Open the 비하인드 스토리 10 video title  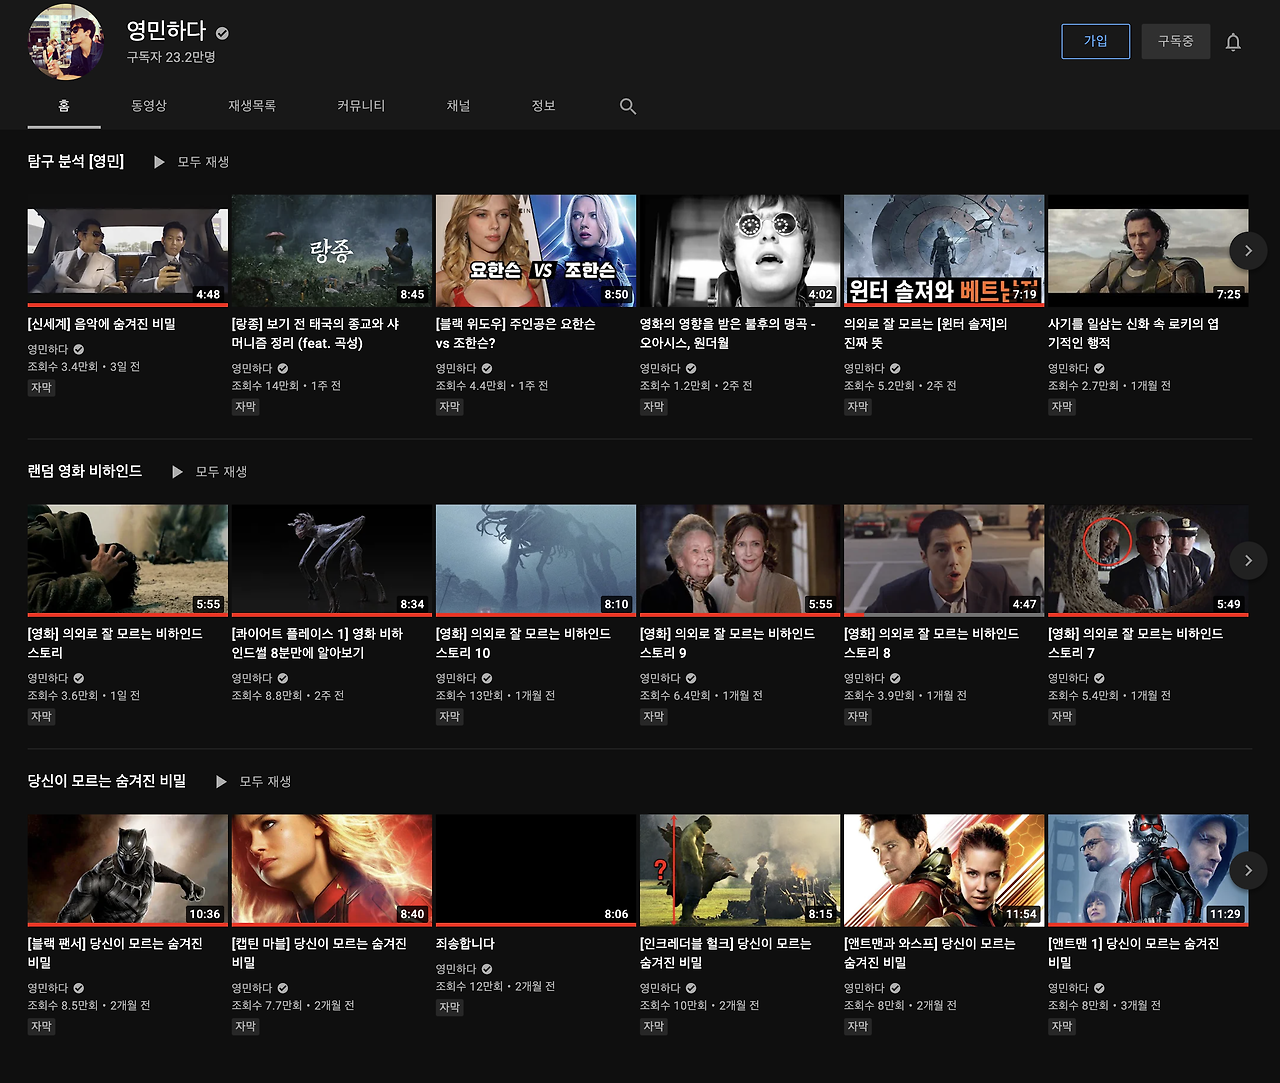[x=524, y=643]
